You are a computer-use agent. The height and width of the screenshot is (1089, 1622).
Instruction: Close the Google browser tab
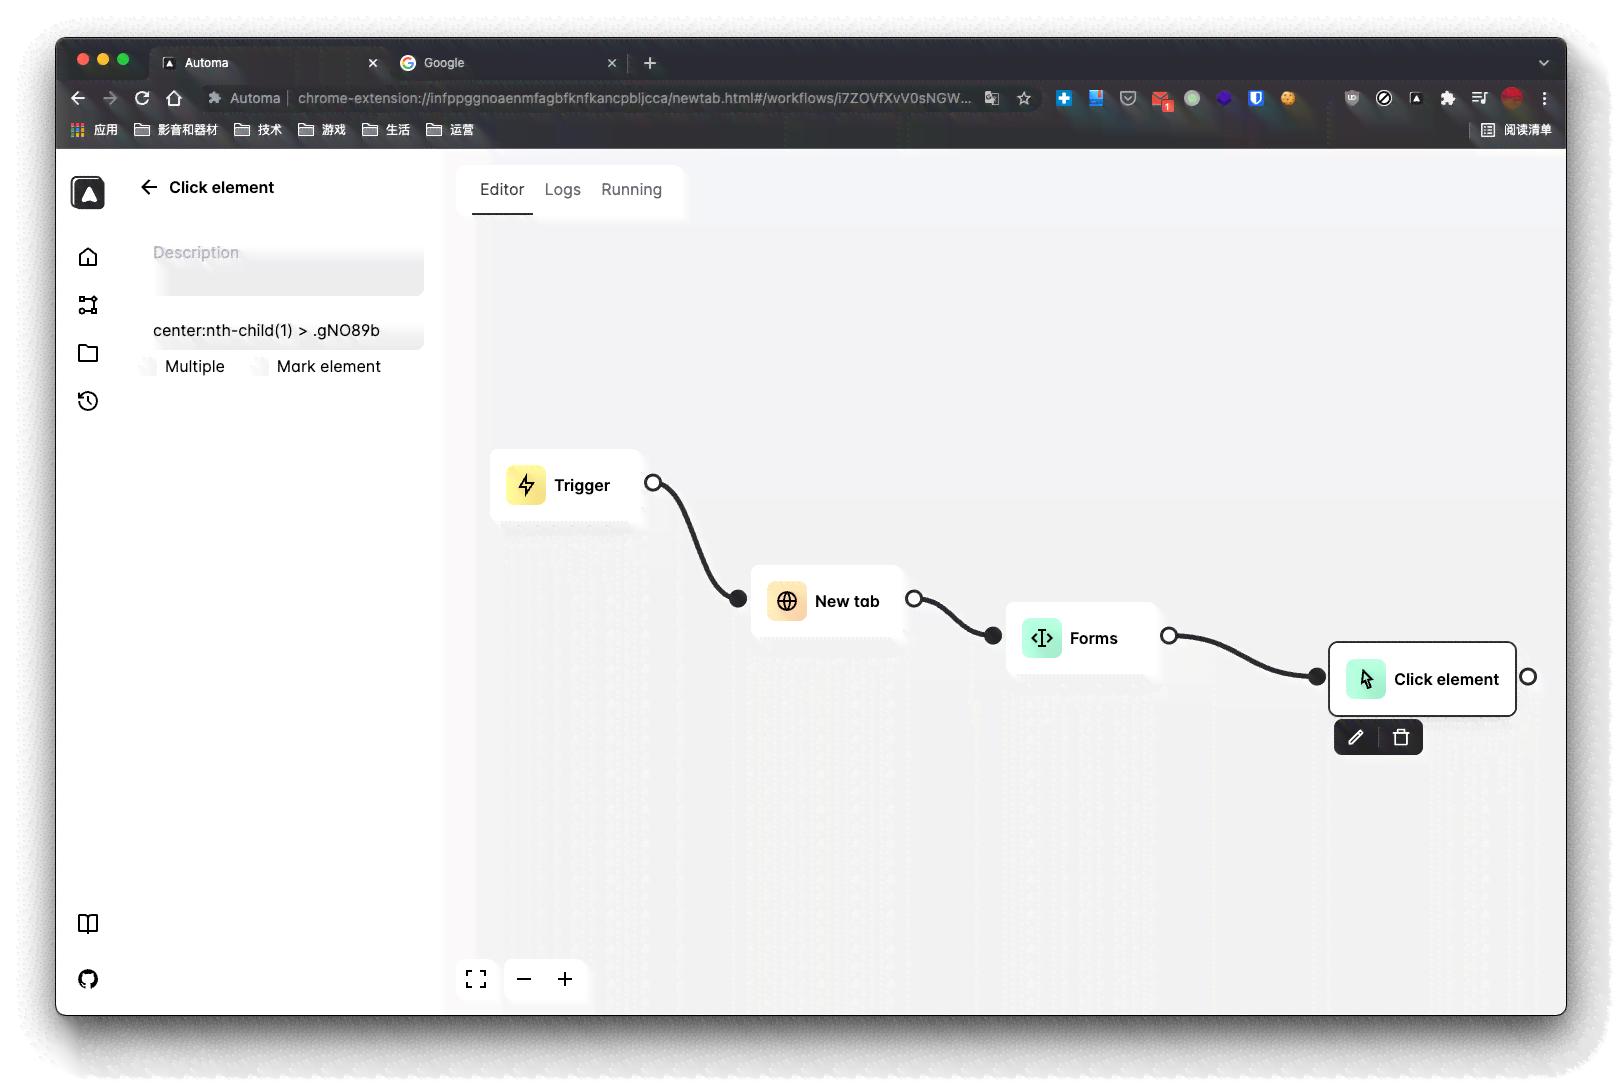point(612,63)
